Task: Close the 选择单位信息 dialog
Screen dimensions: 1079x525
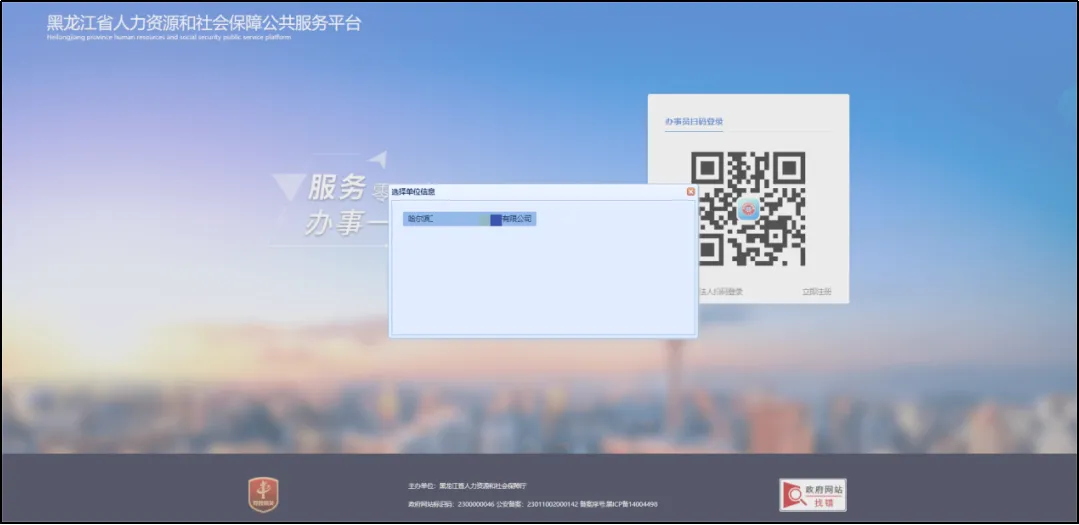Action: point(690,192)
